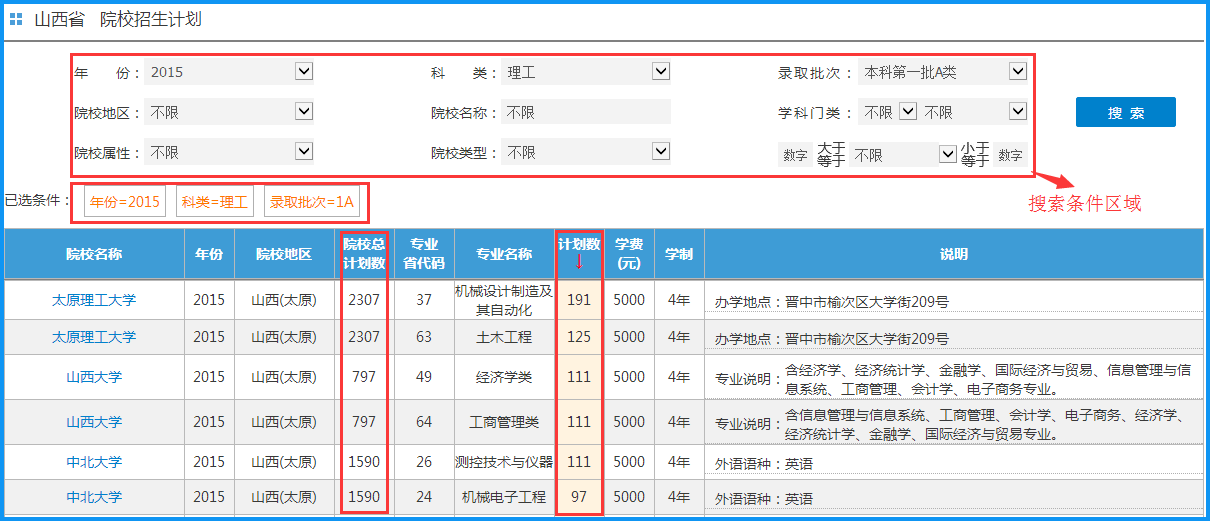Expand the 科类 dropdown set to 理工
1210x521 pixels.
[x=660, y=72]
